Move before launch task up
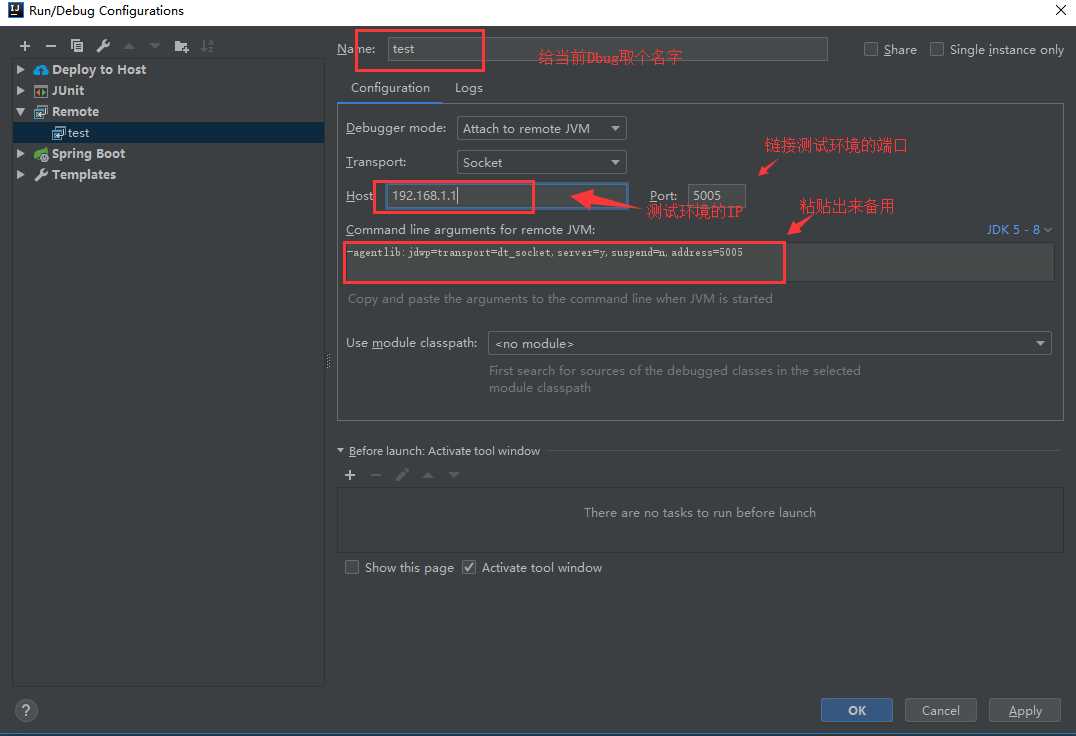 point(428,475)
